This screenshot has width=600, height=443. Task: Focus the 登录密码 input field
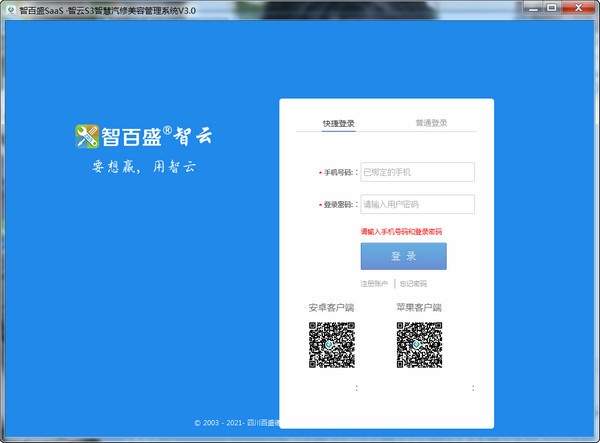click(416, 205)
